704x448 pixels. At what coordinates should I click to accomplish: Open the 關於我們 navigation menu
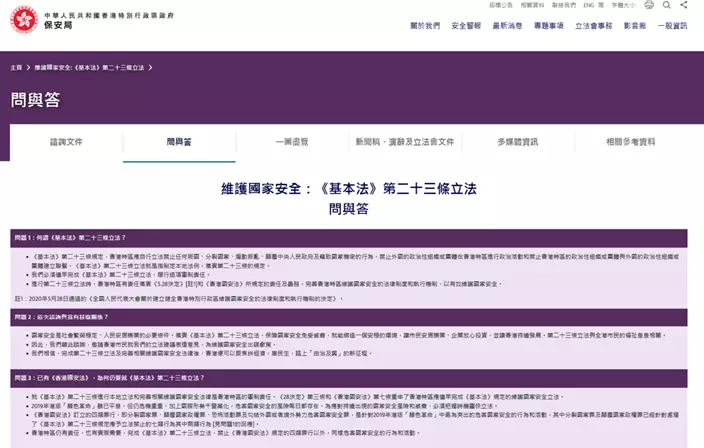click(x=425, y=26)
